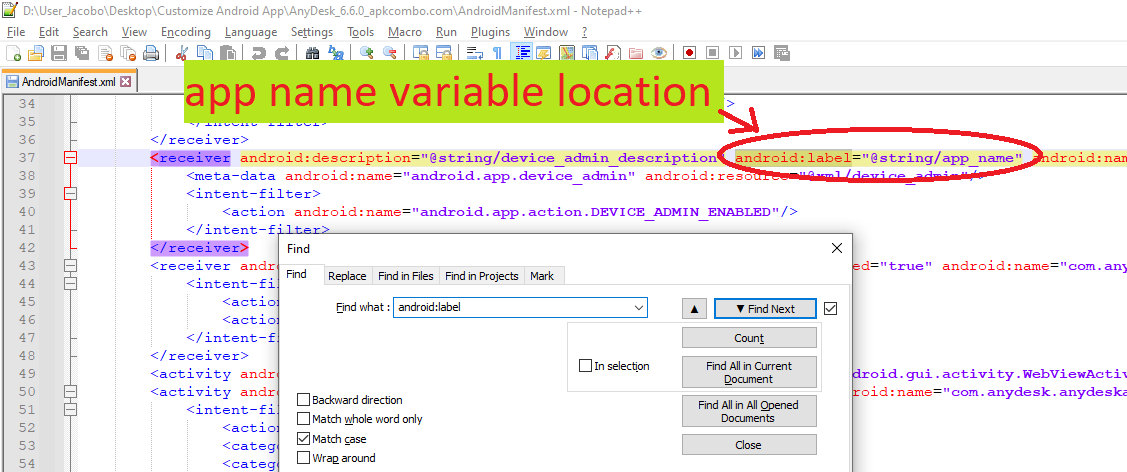Image resolution: width=1127 pixels, height=472 pixels.
Task: Click the Replace toolbar icon
Action: coord(336,53)
